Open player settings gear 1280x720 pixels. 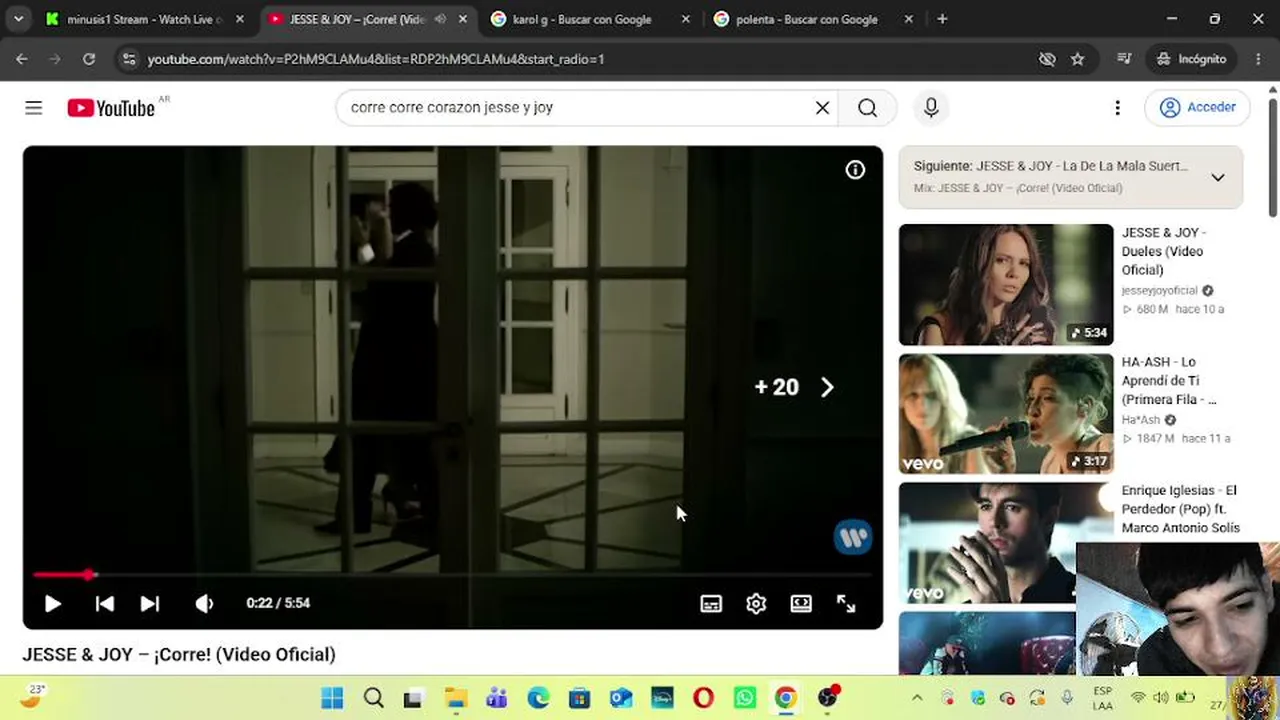click(x=756, y=603)
